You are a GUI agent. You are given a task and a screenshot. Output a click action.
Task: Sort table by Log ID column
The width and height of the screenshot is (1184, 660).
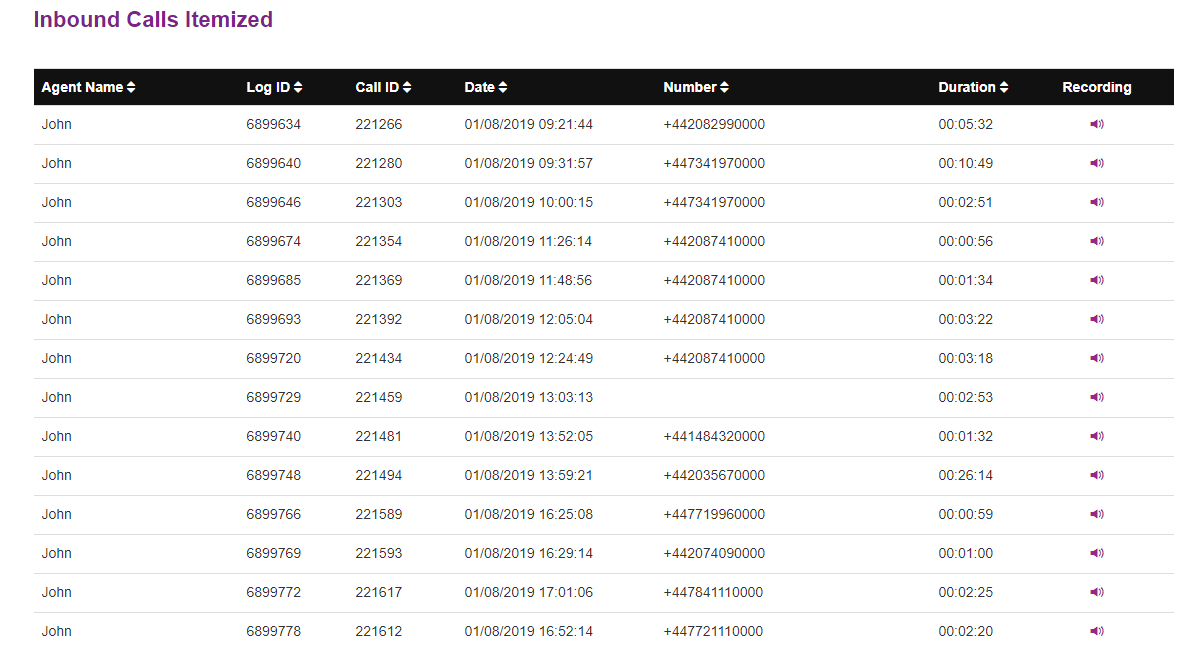274,87
